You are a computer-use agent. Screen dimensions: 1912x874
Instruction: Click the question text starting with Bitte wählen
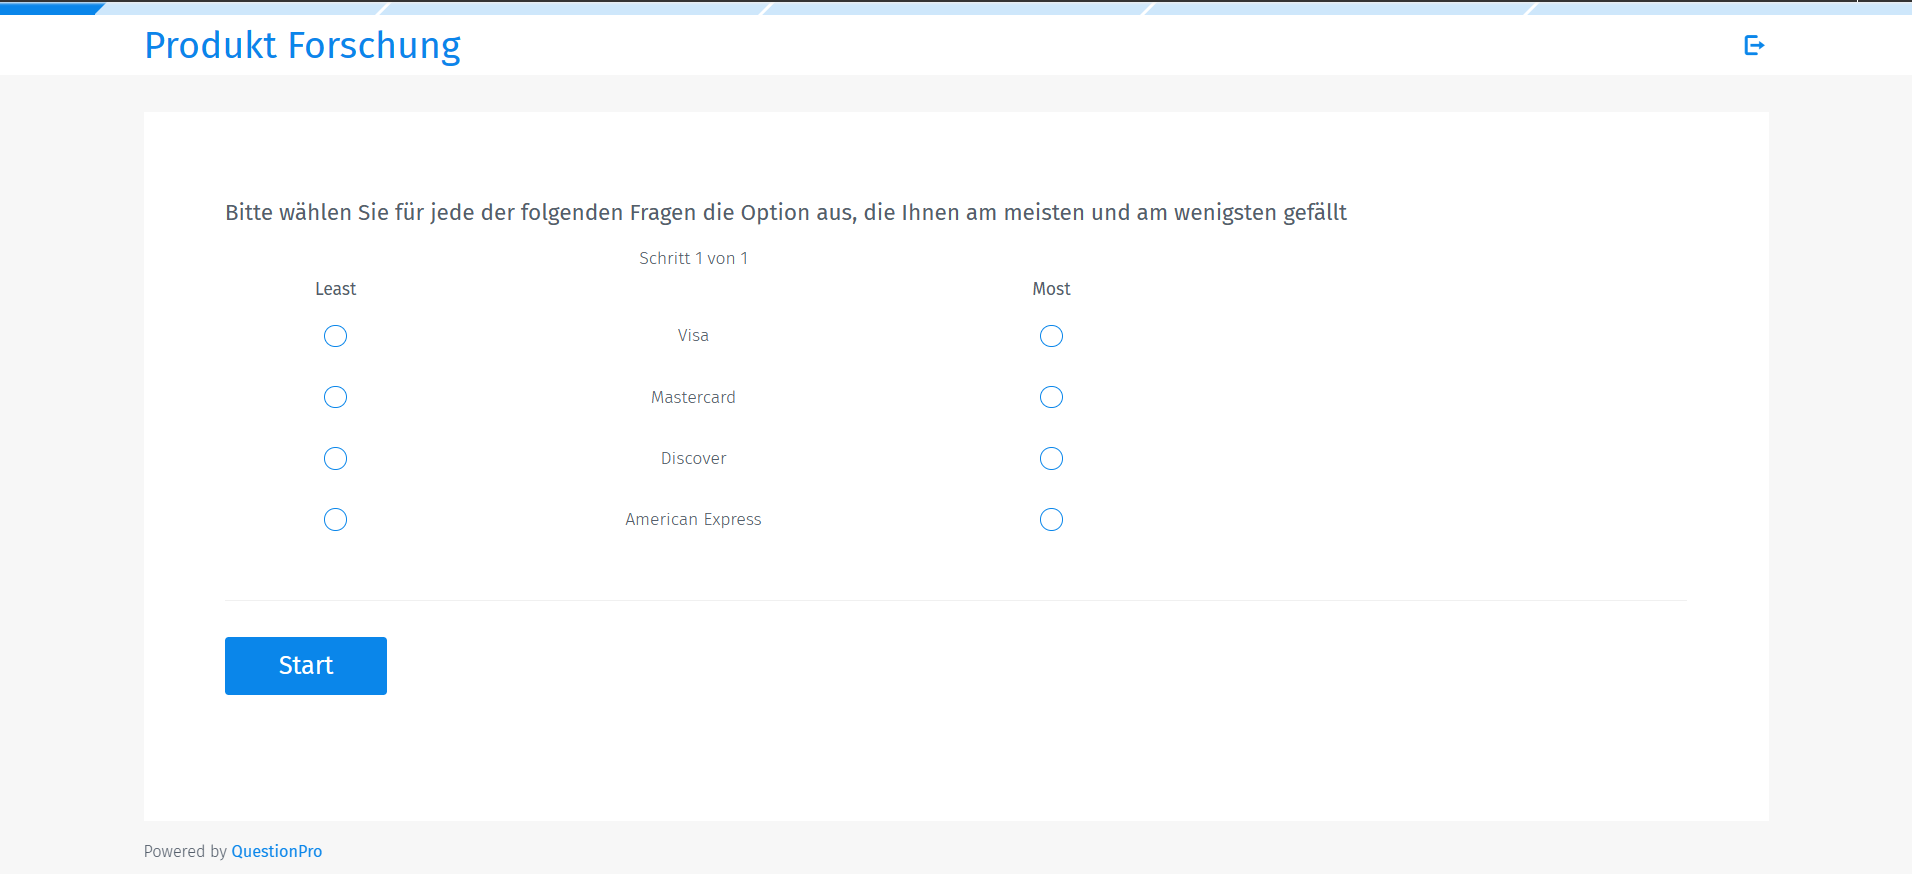[x=786, y=213]
